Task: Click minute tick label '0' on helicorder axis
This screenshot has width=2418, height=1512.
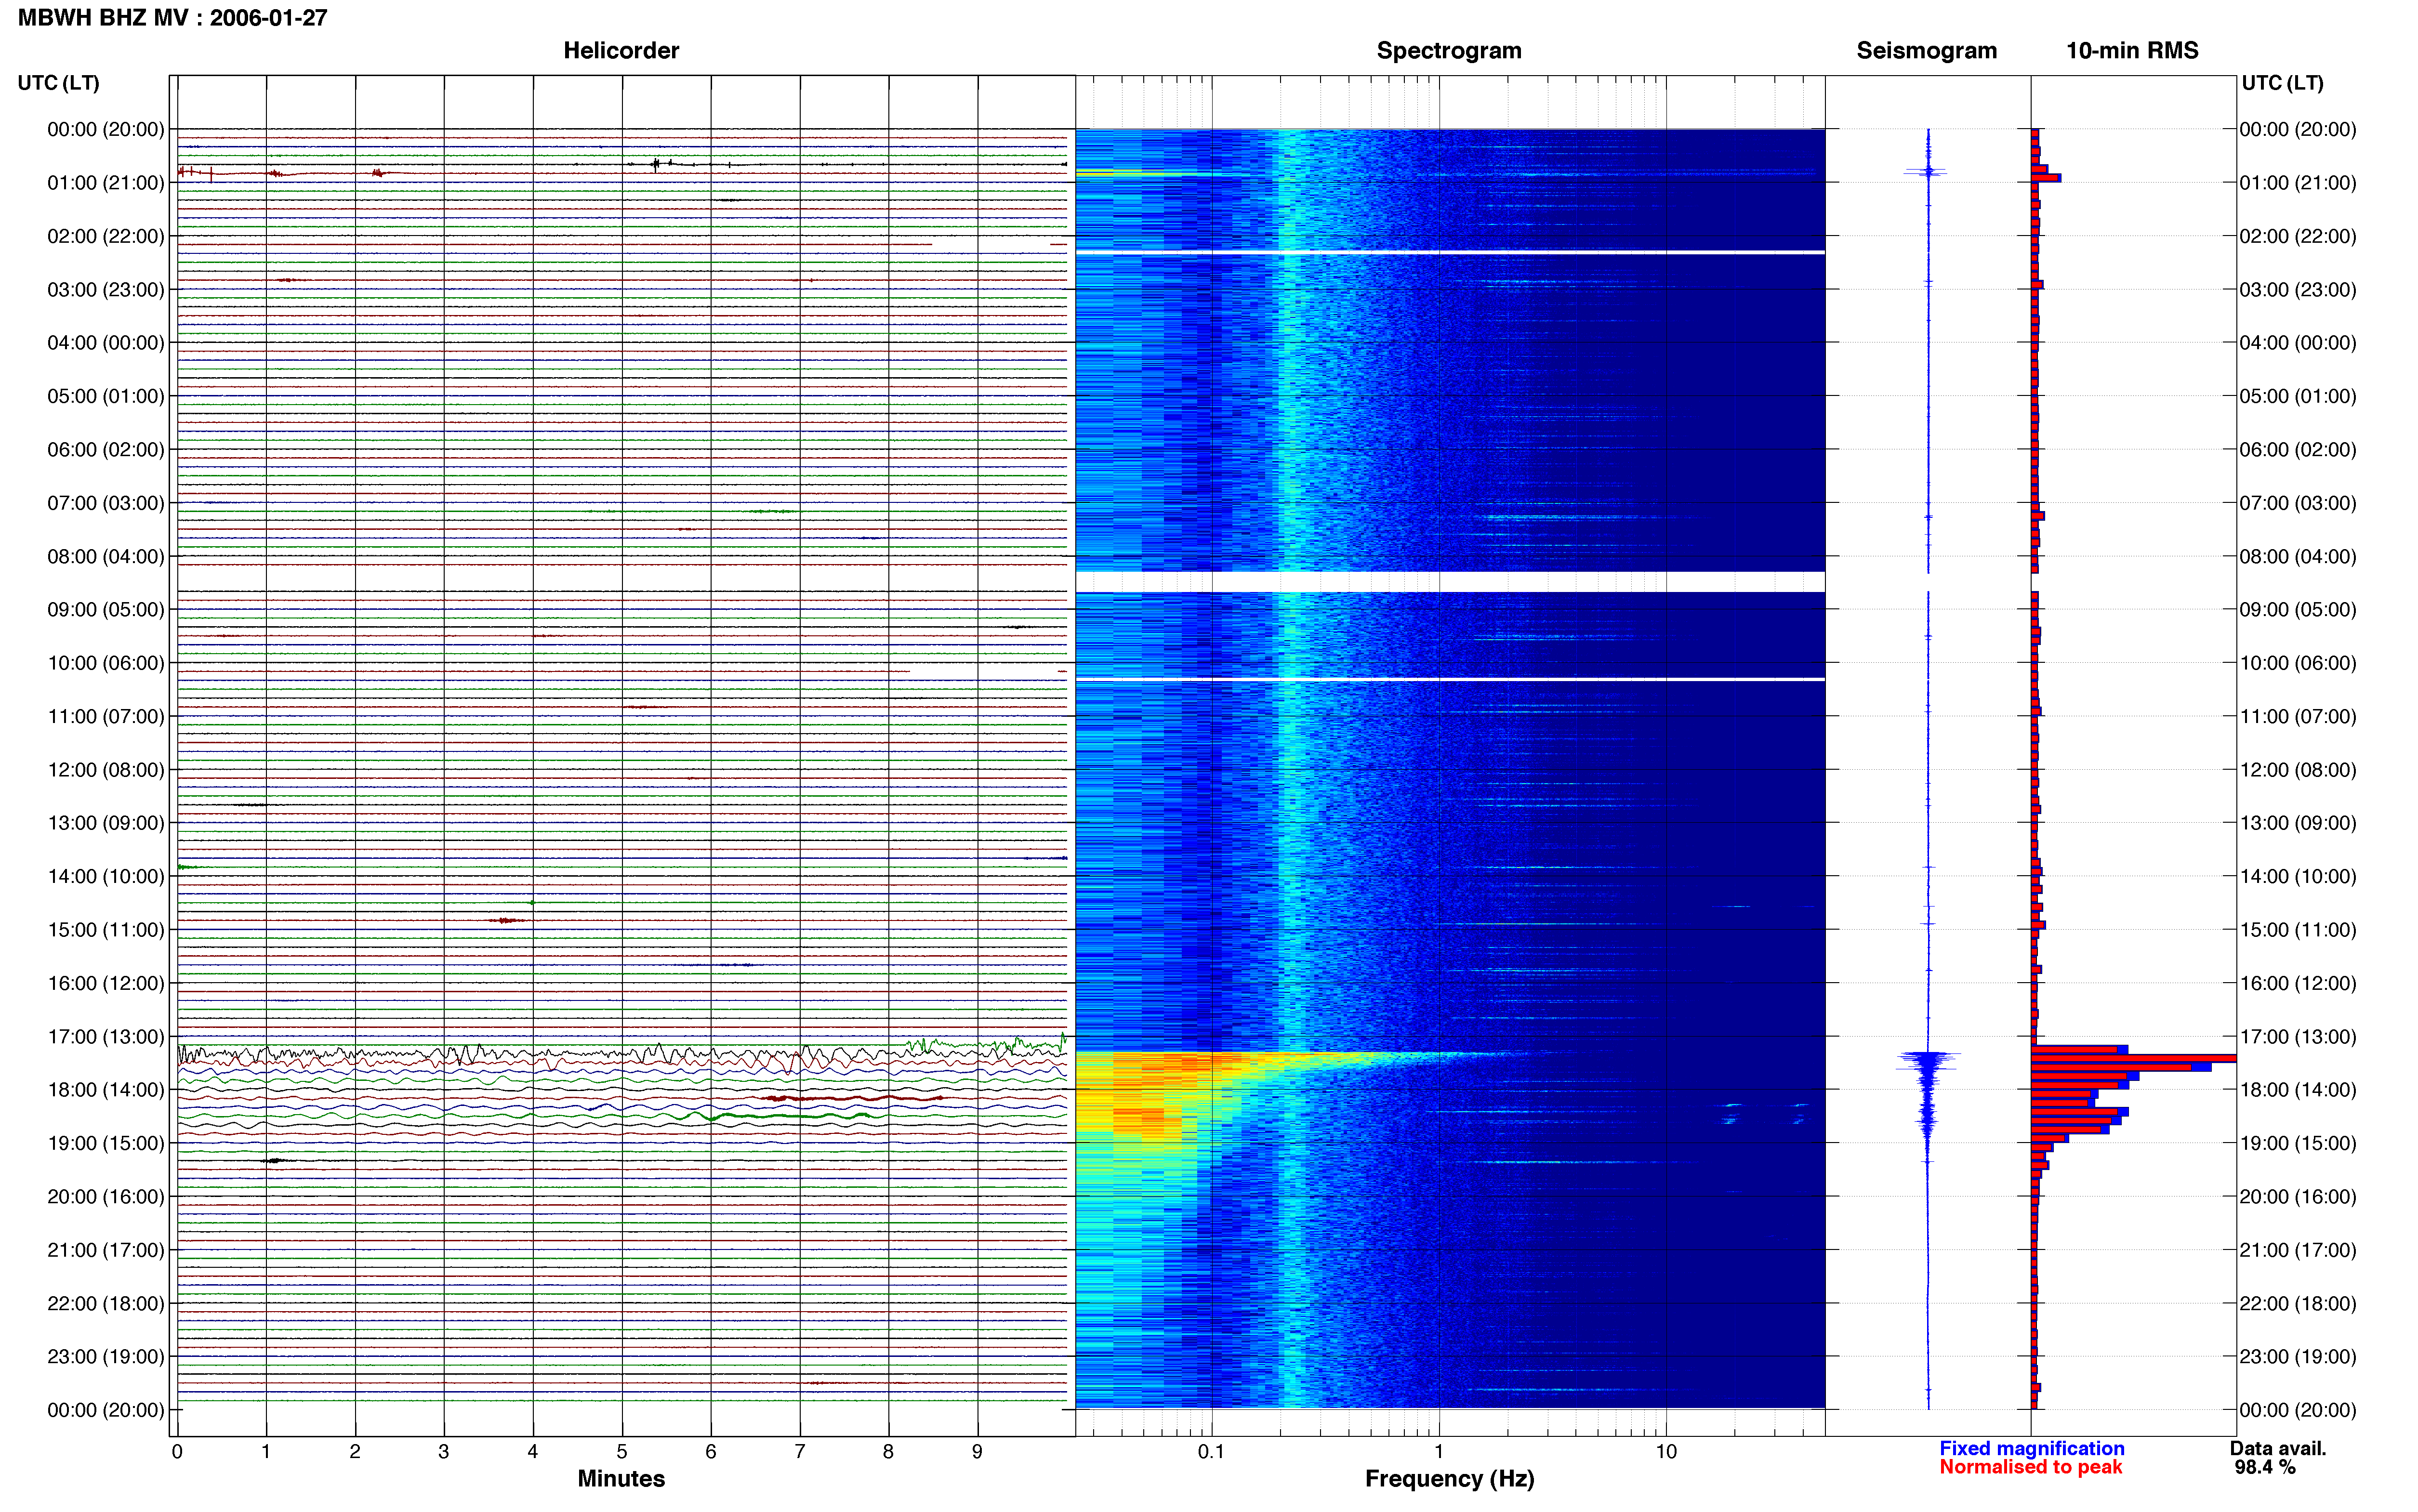Action: (177, 1452)
